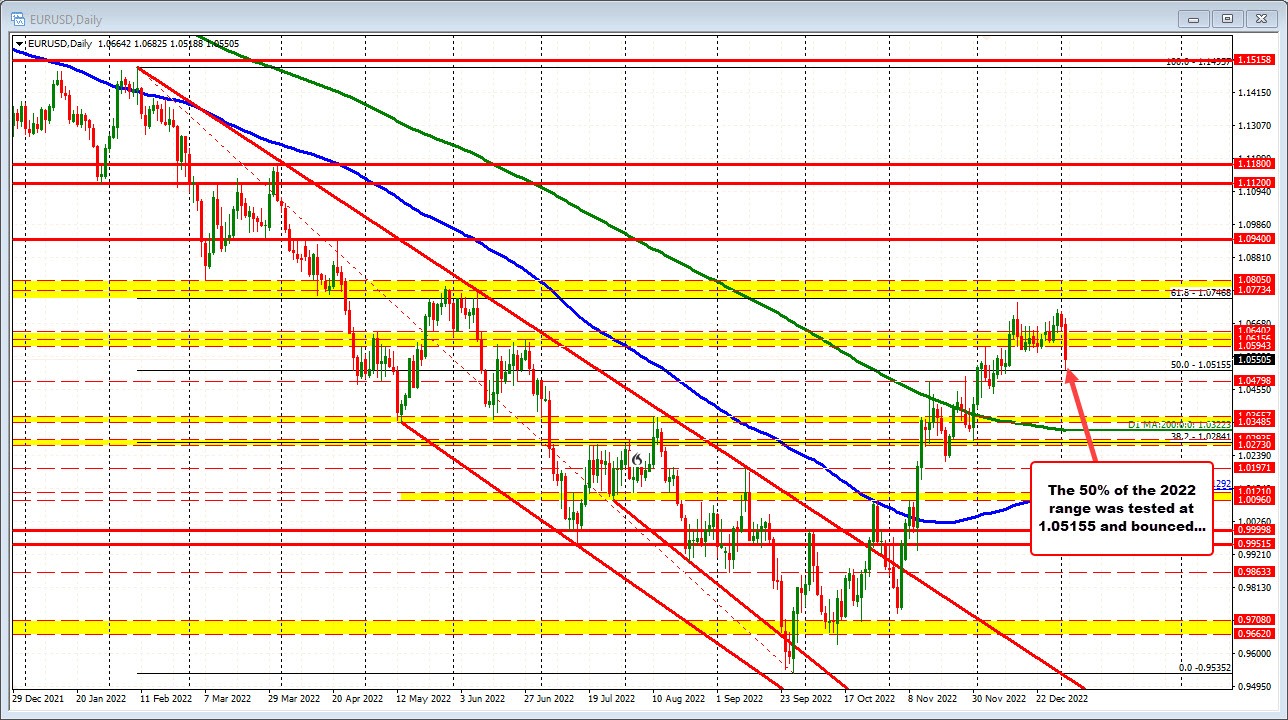Open the chart dropdown triangle beside EURUSD,Daily
This screenshot has height=720, width=1288.
click(19, 44)
